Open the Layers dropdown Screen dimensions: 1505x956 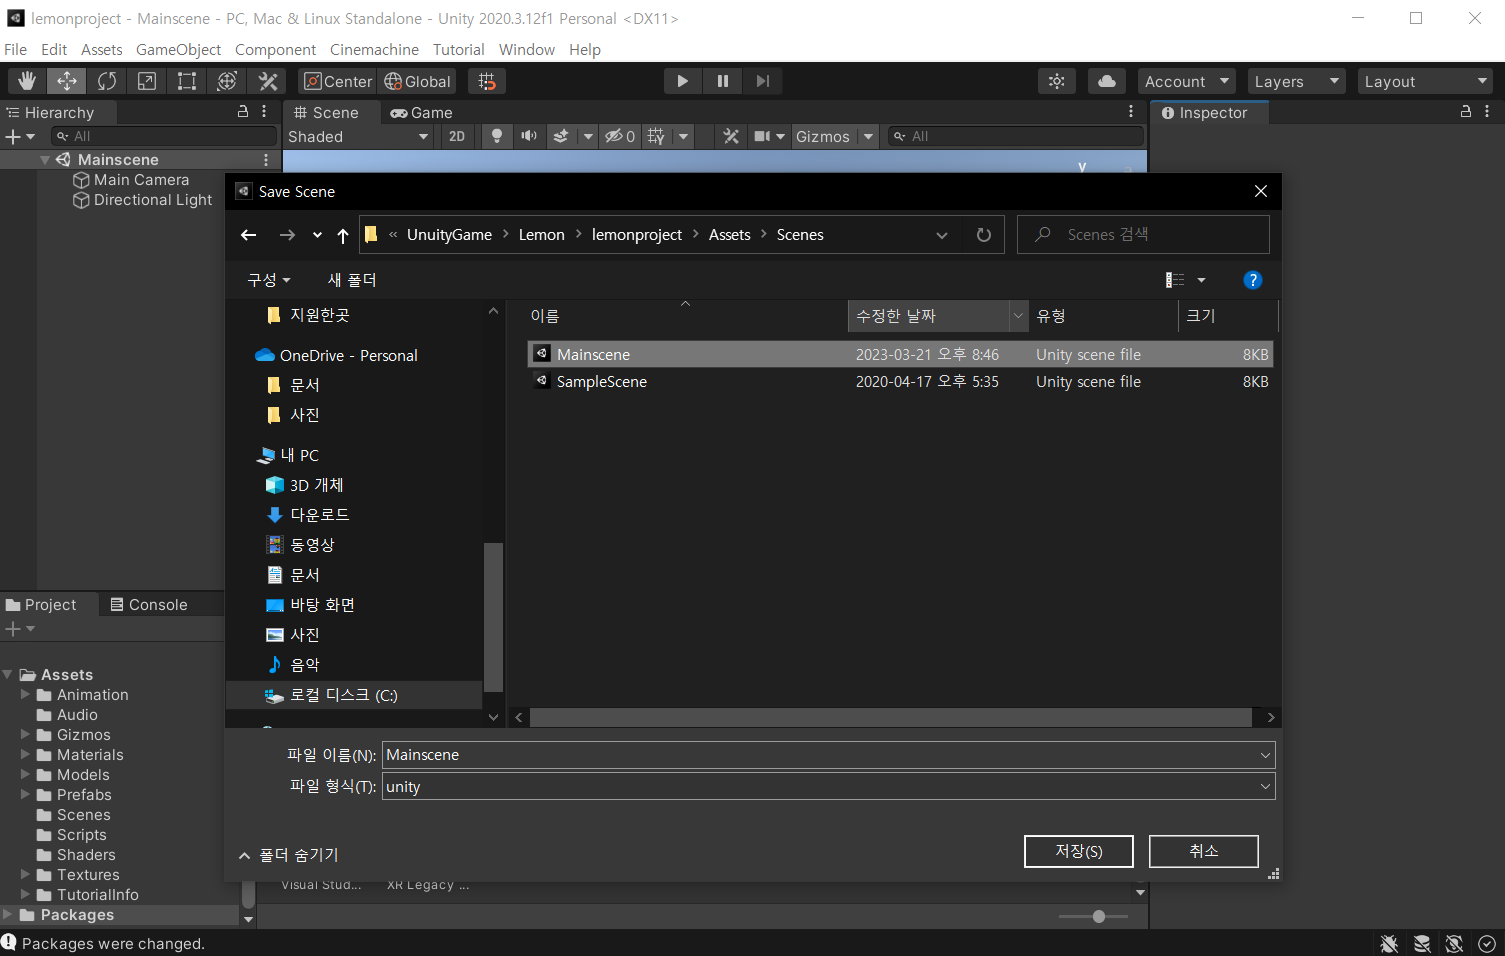[x=1297, y=81]
